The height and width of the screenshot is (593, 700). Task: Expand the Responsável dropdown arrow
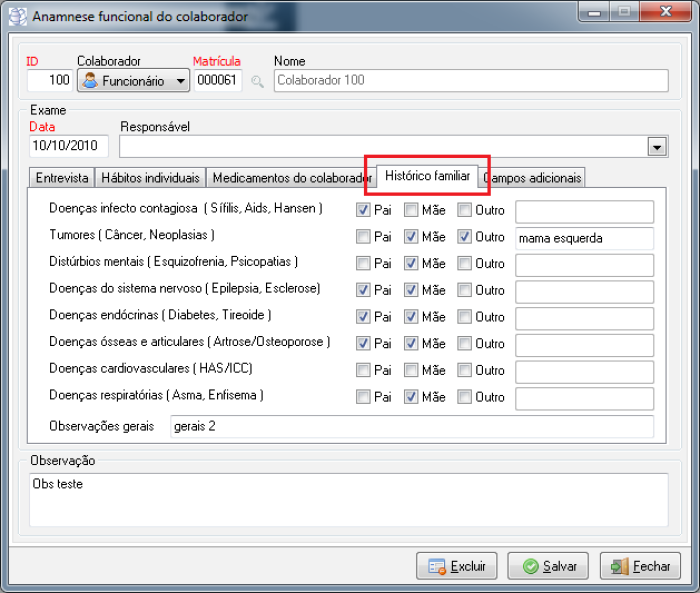click(x=657, y=147)
